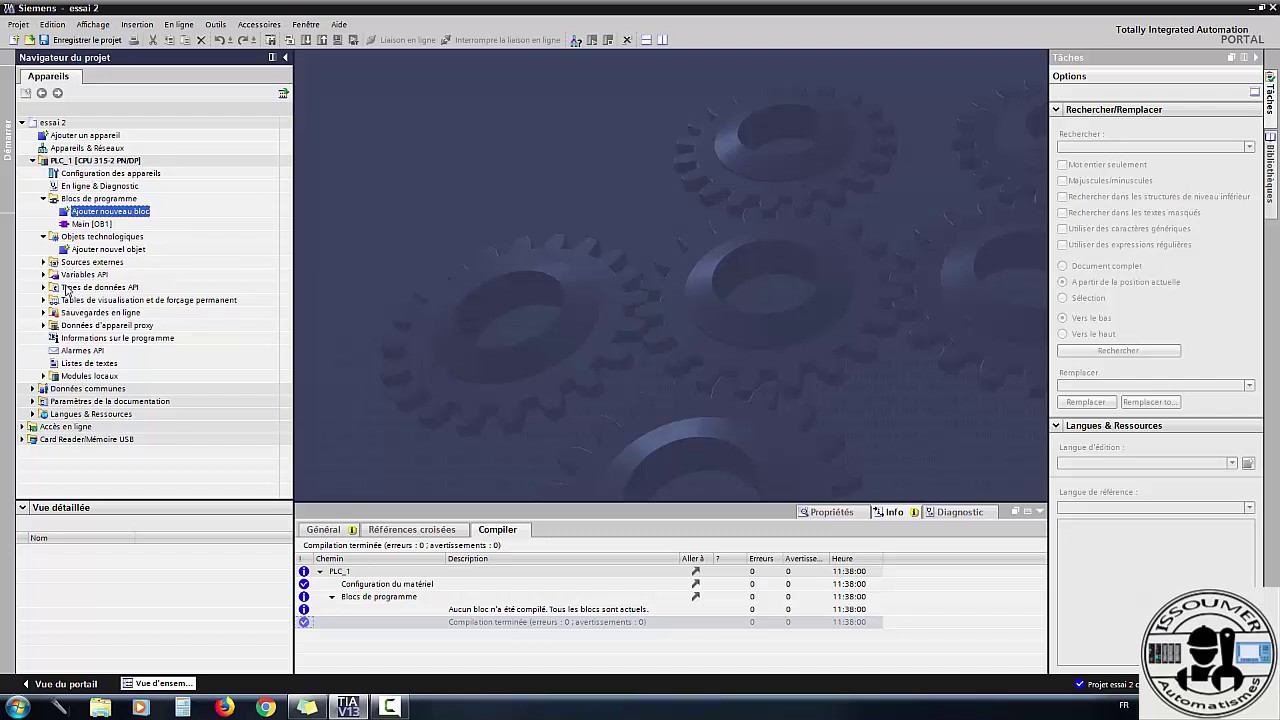Split editor space horizontally
Screen dimensions: 1280x720
point(646,40)
